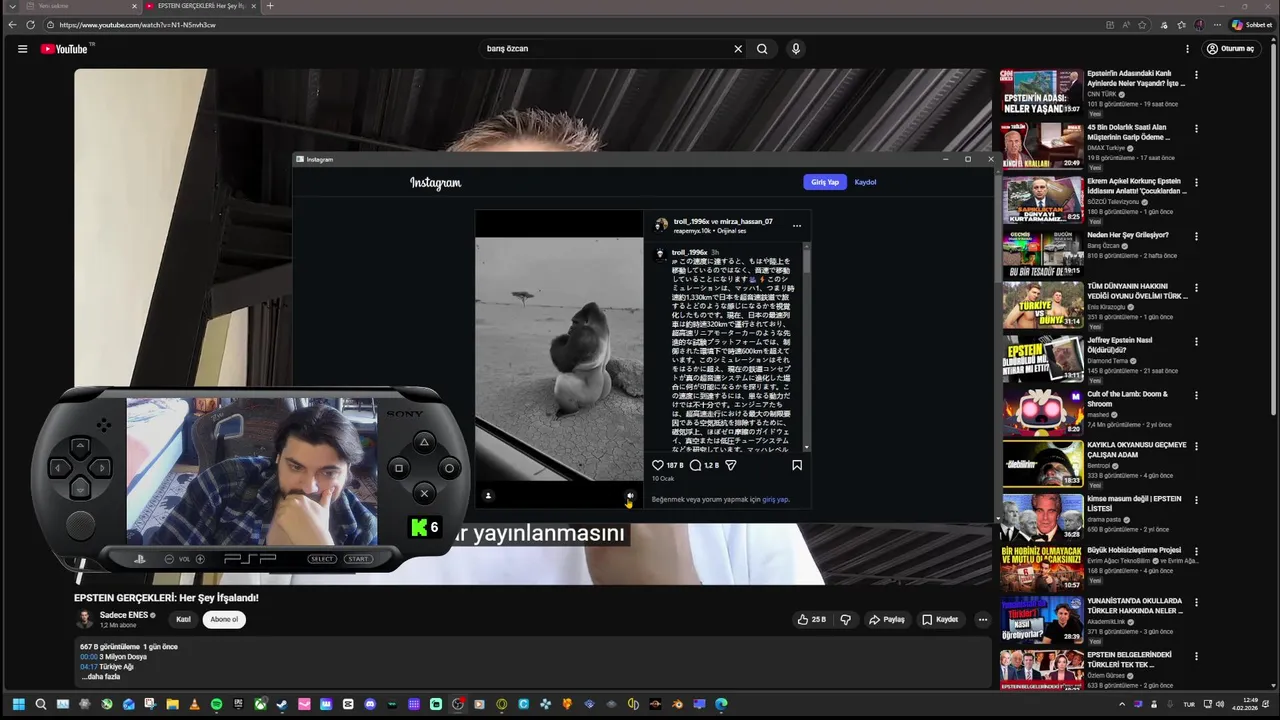This screenshot has width=1280, height=720.
Task: Open the '45 Bin Dolarlık Saati Alan' video title
Action: click(1127, 132)
